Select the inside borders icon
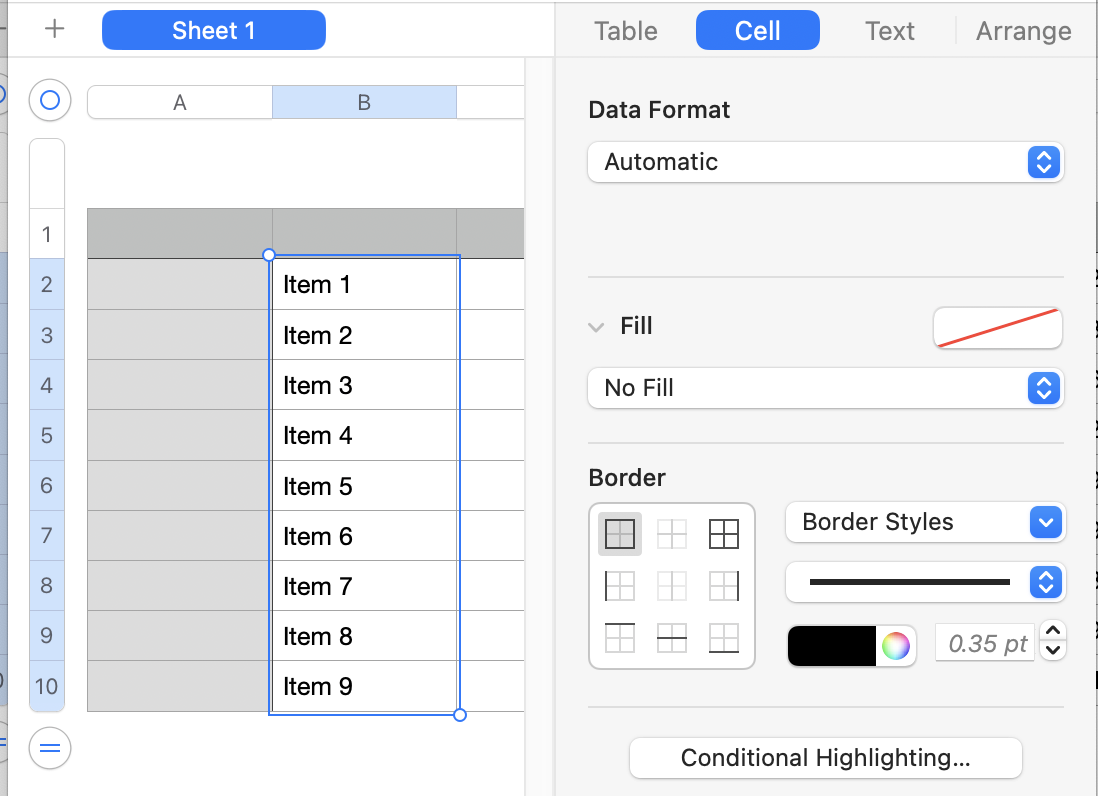 click(x=672, y=534)
